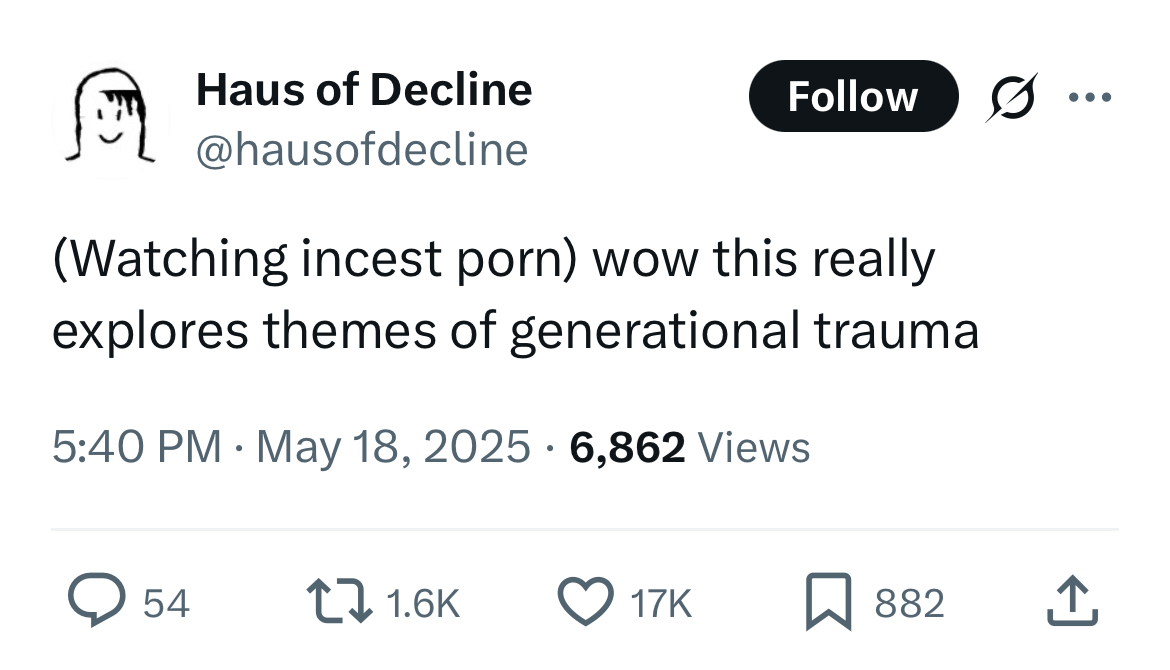Bookmark the post with bookmark icon
The height and width of the screenshot is (670, 1170).
[x=828, y=601]
